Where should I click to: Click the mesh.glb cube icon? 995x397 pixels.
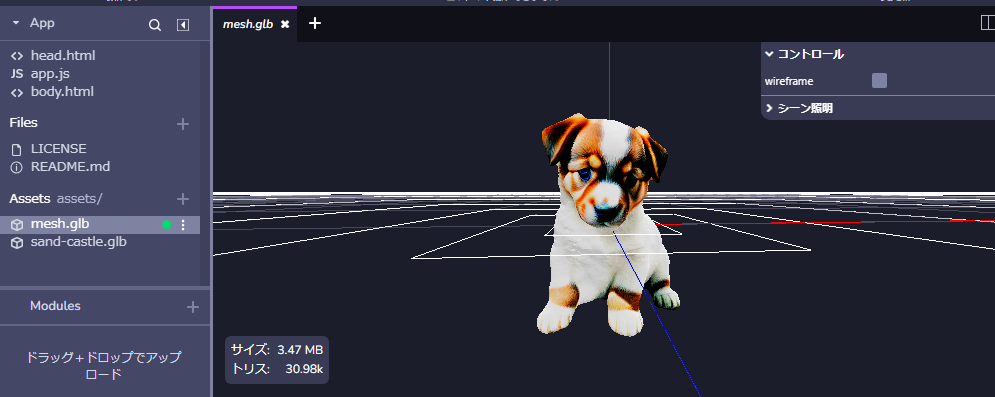tap(17, 225)
